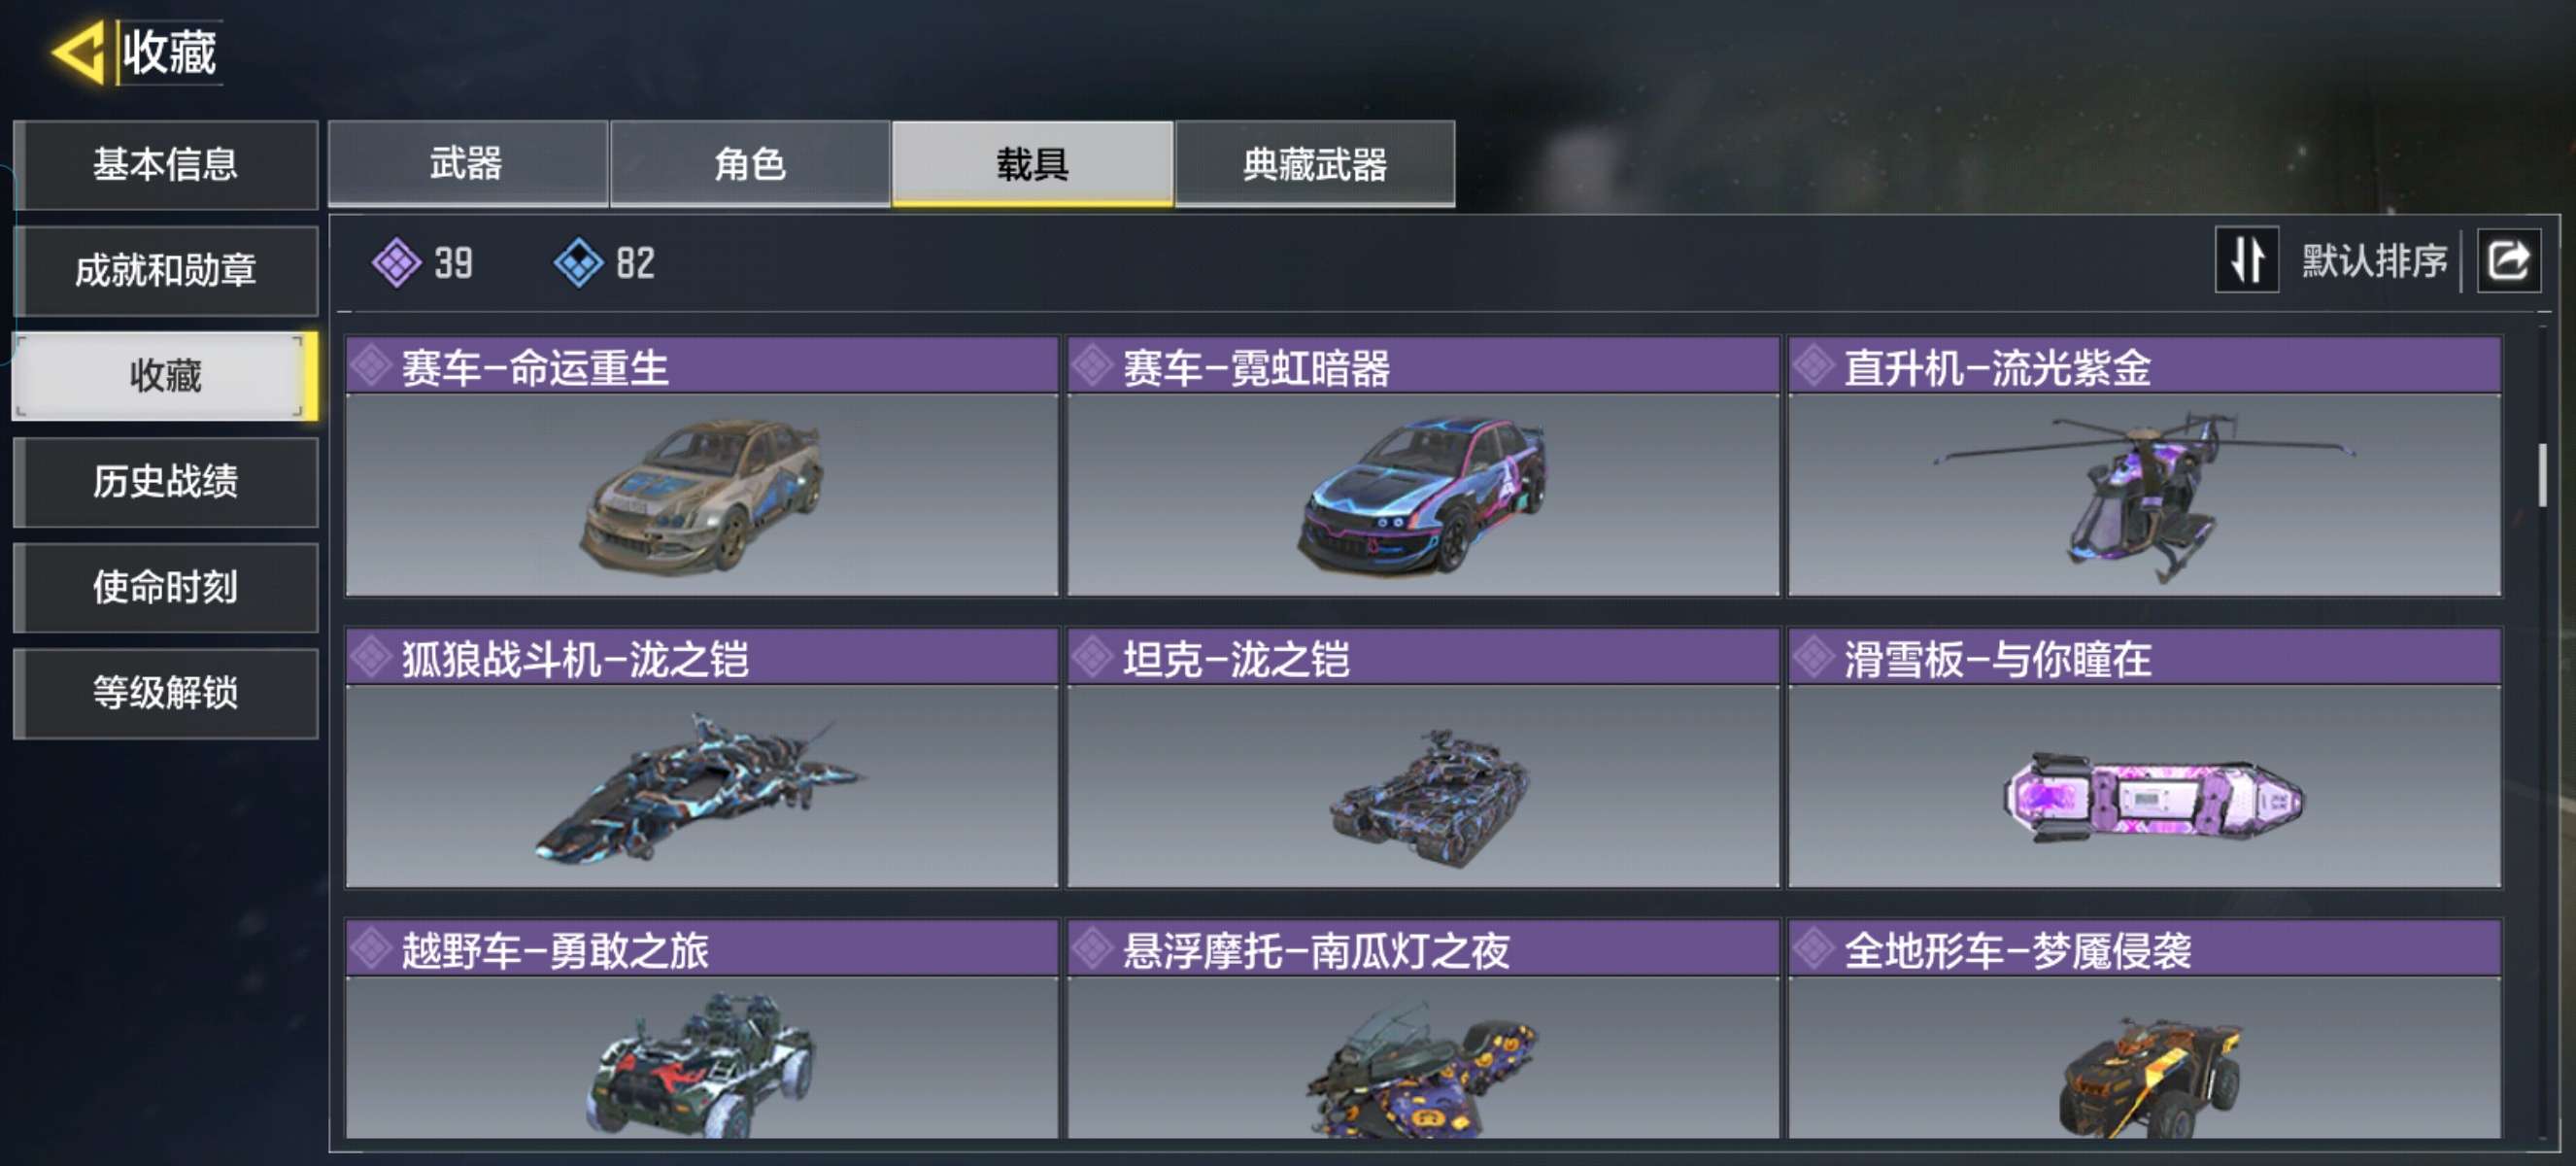Screen dimensions: 2576x1166
Task: Switch to the 角色 tab
Action: (x=749, y=164)
